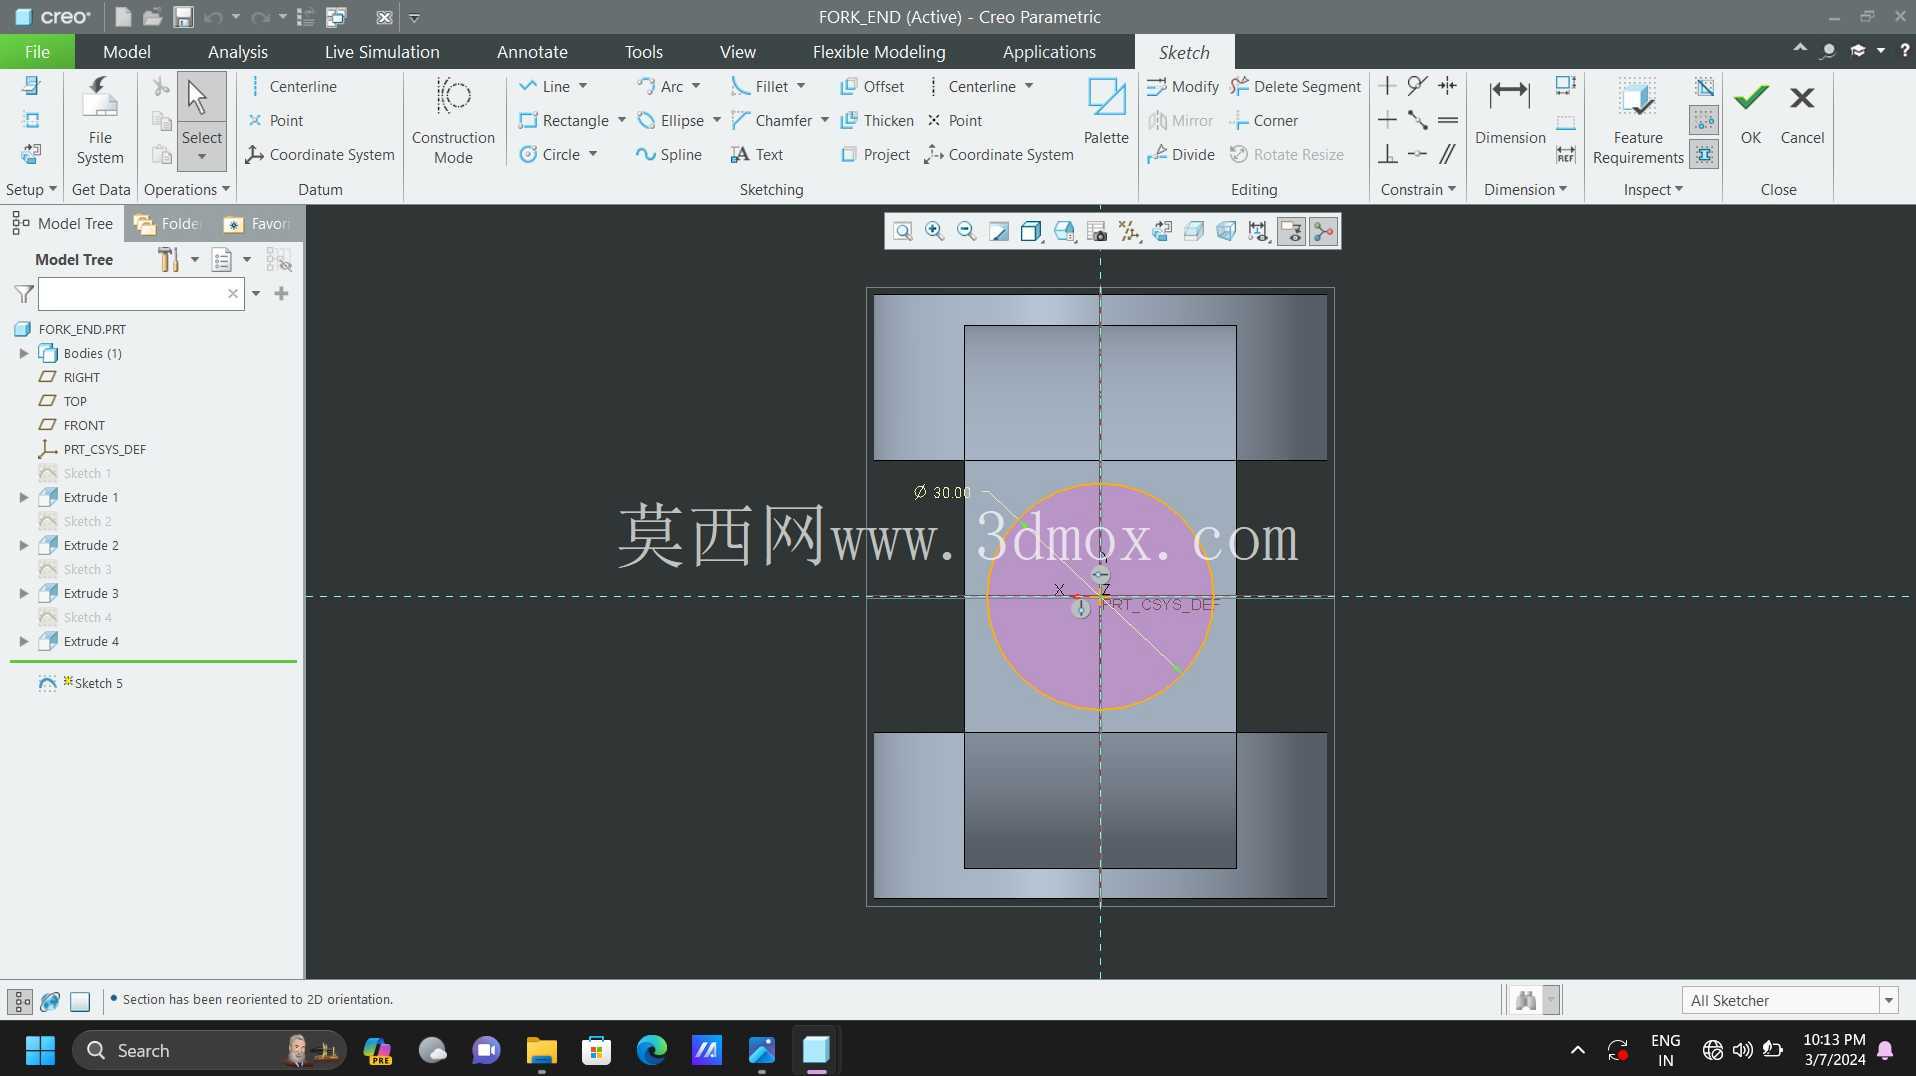Image resolution: width=1916 pixels, height=1076 pixels.
Task: Click the Repaint icon in graphics toolbar
Action: click(998, 232)
